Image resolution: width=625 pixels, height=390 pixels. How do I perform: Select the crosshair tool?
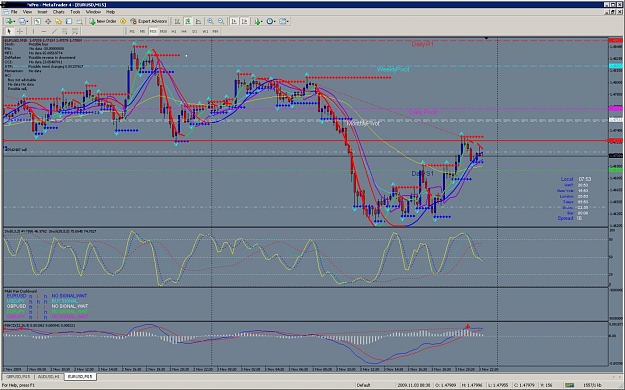(20, 31)
